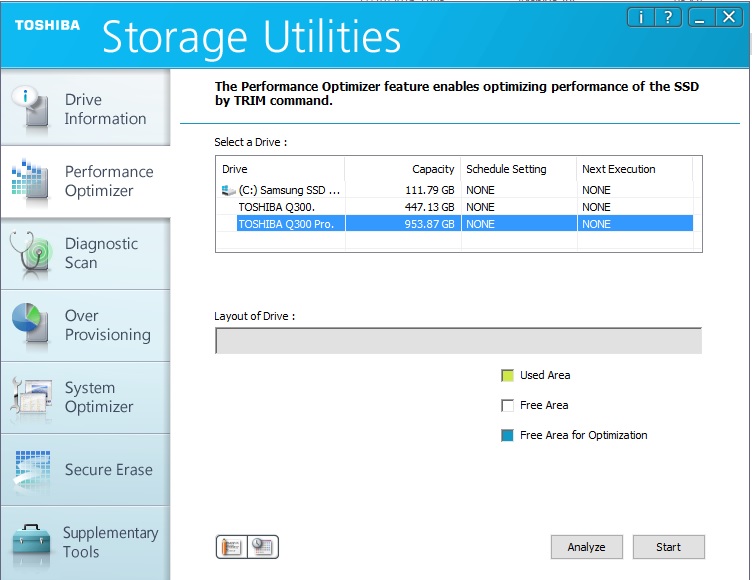Select the TOSHIBA Q300. drive row
752x580 pixels.
(x=456, y=207)
